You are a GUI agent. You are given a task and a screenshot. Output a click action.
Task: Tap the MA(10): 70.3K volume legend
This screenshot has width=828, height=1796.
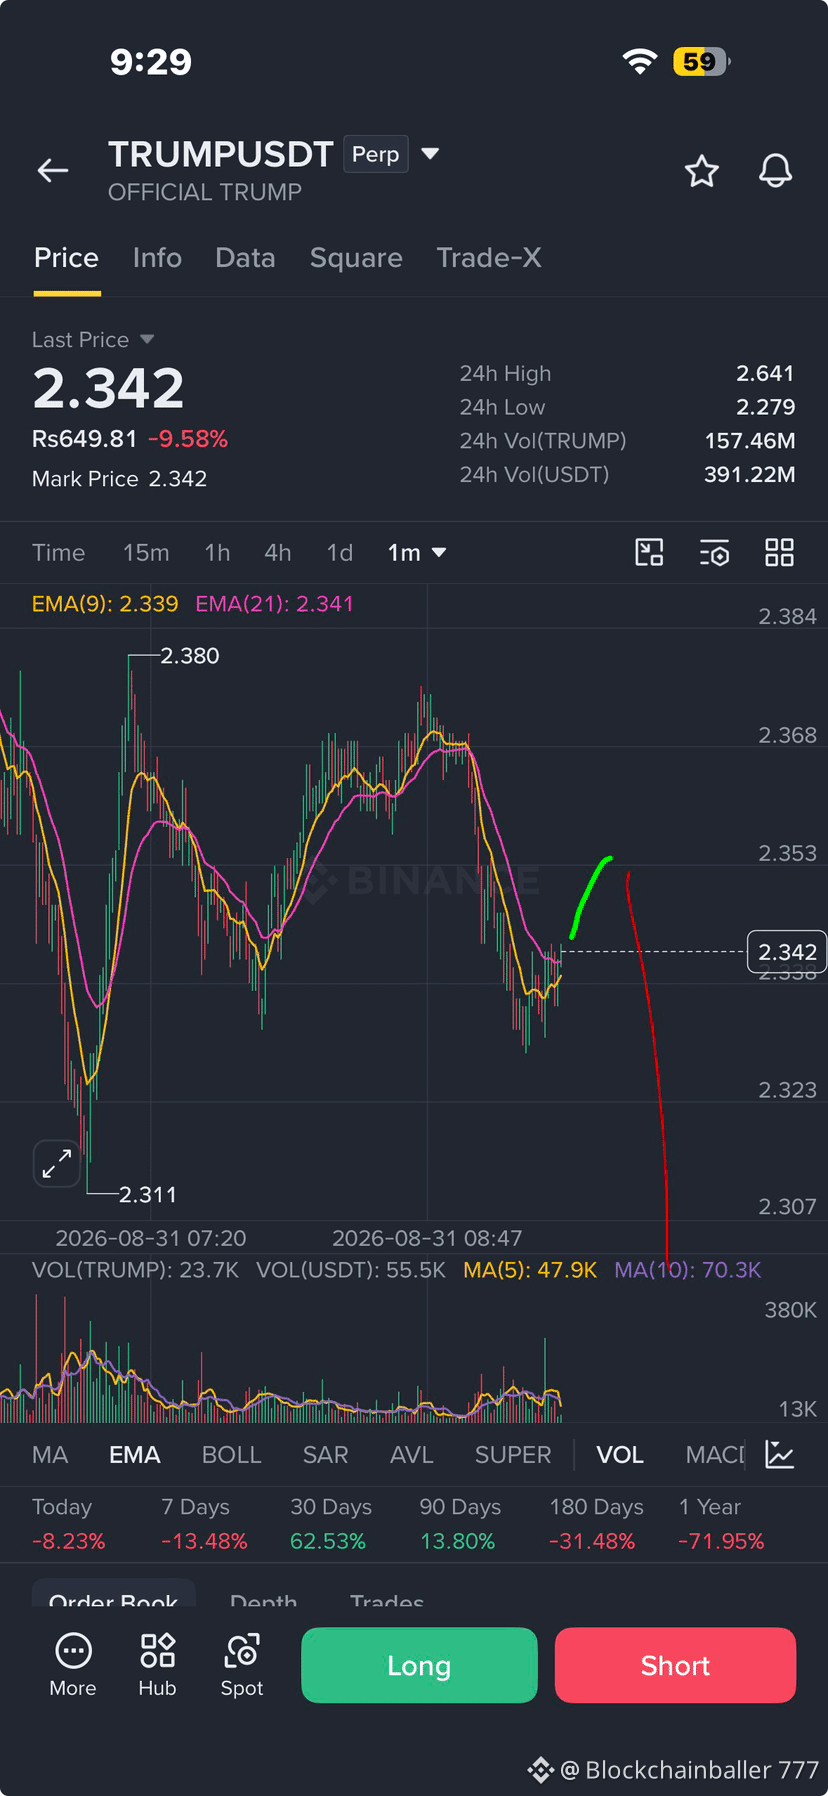point(688,1270)
